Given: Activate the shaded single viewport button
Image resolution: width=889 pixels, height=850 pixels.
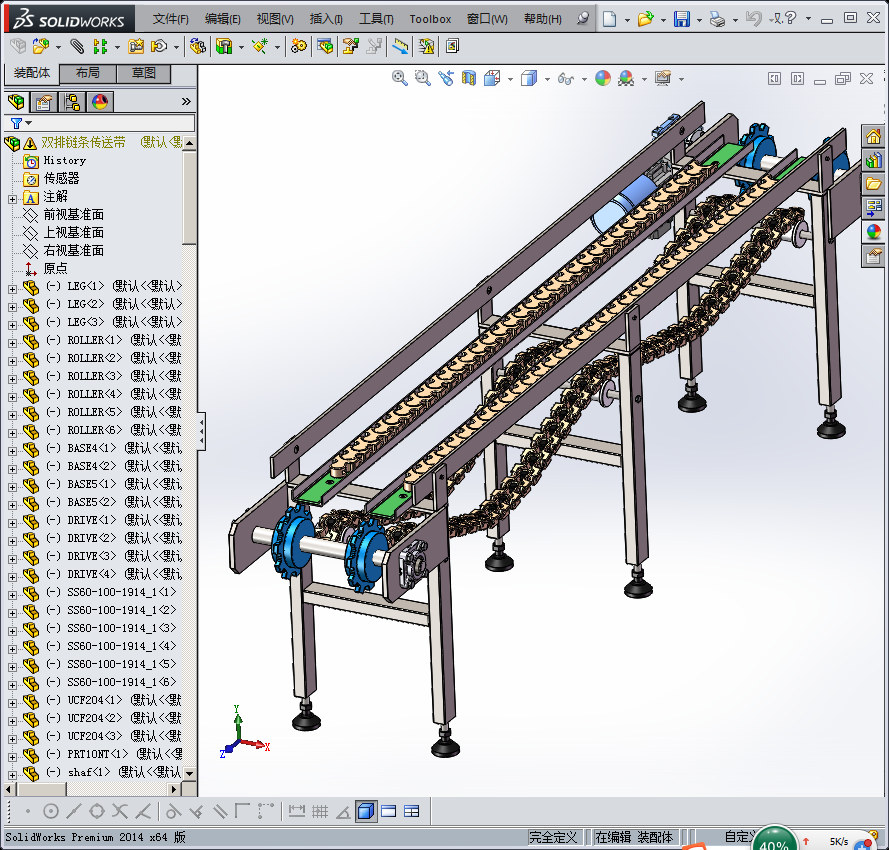Looking at the screenshot, I should click(x=366, y=811).
